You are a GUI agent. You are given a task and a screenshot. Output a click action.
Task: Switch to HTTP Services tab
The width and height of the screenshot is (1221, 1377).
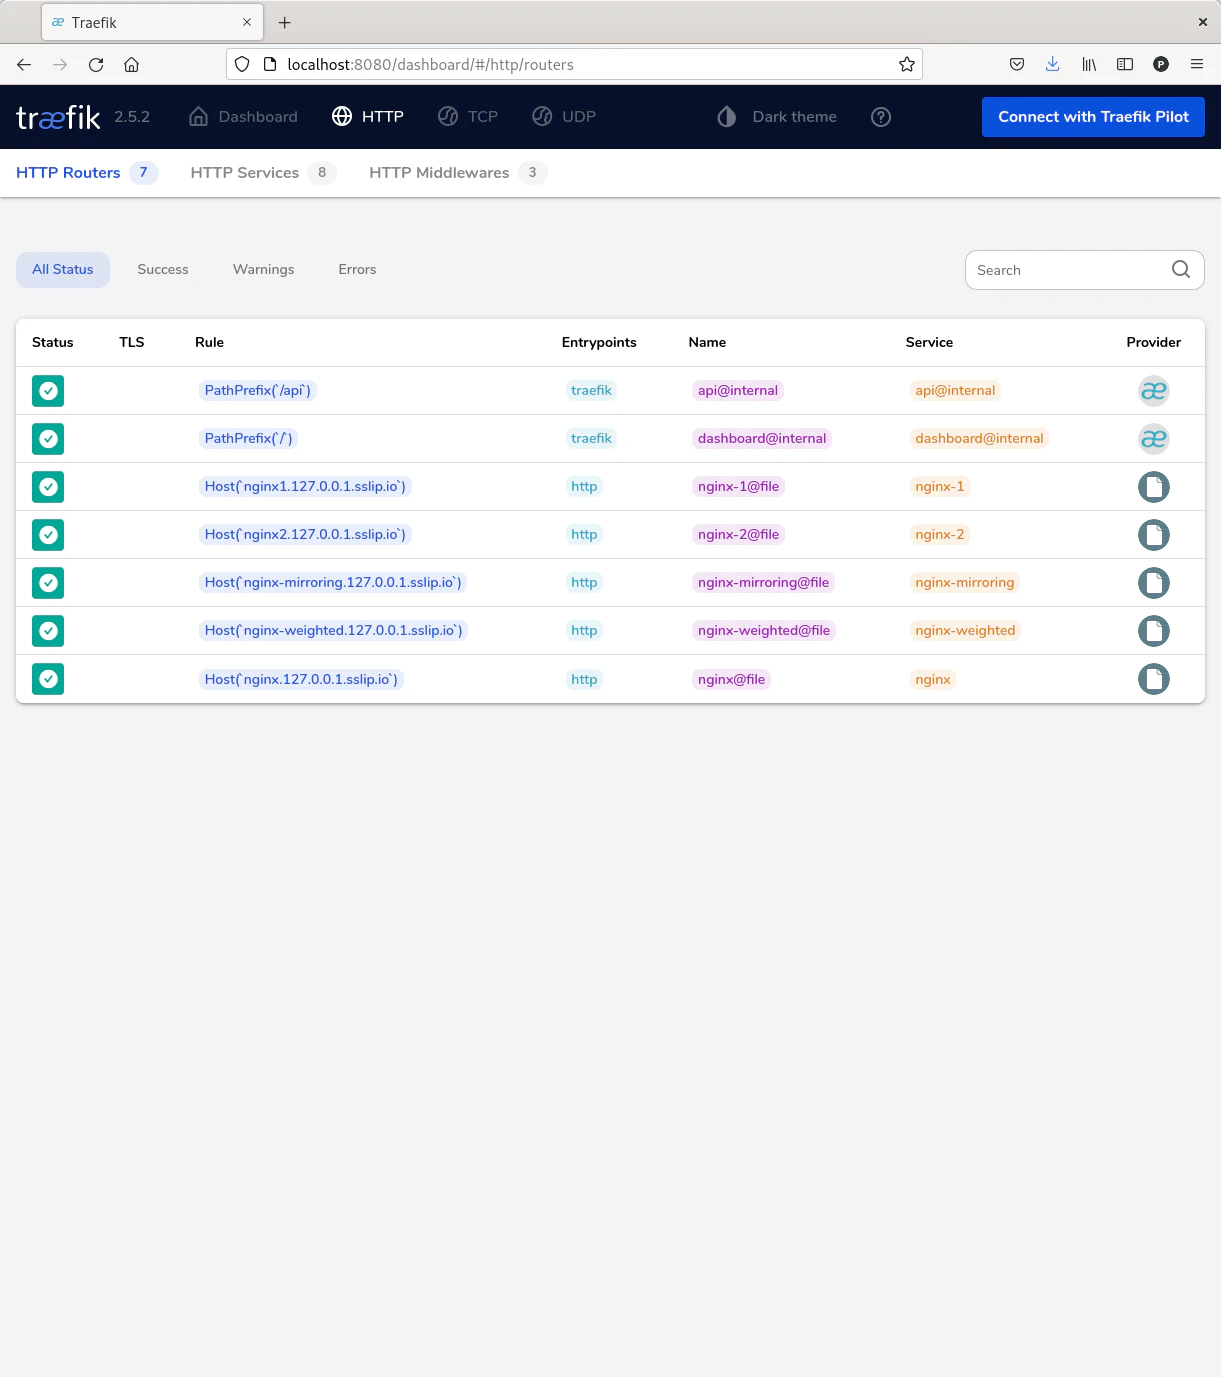(245, 173)
